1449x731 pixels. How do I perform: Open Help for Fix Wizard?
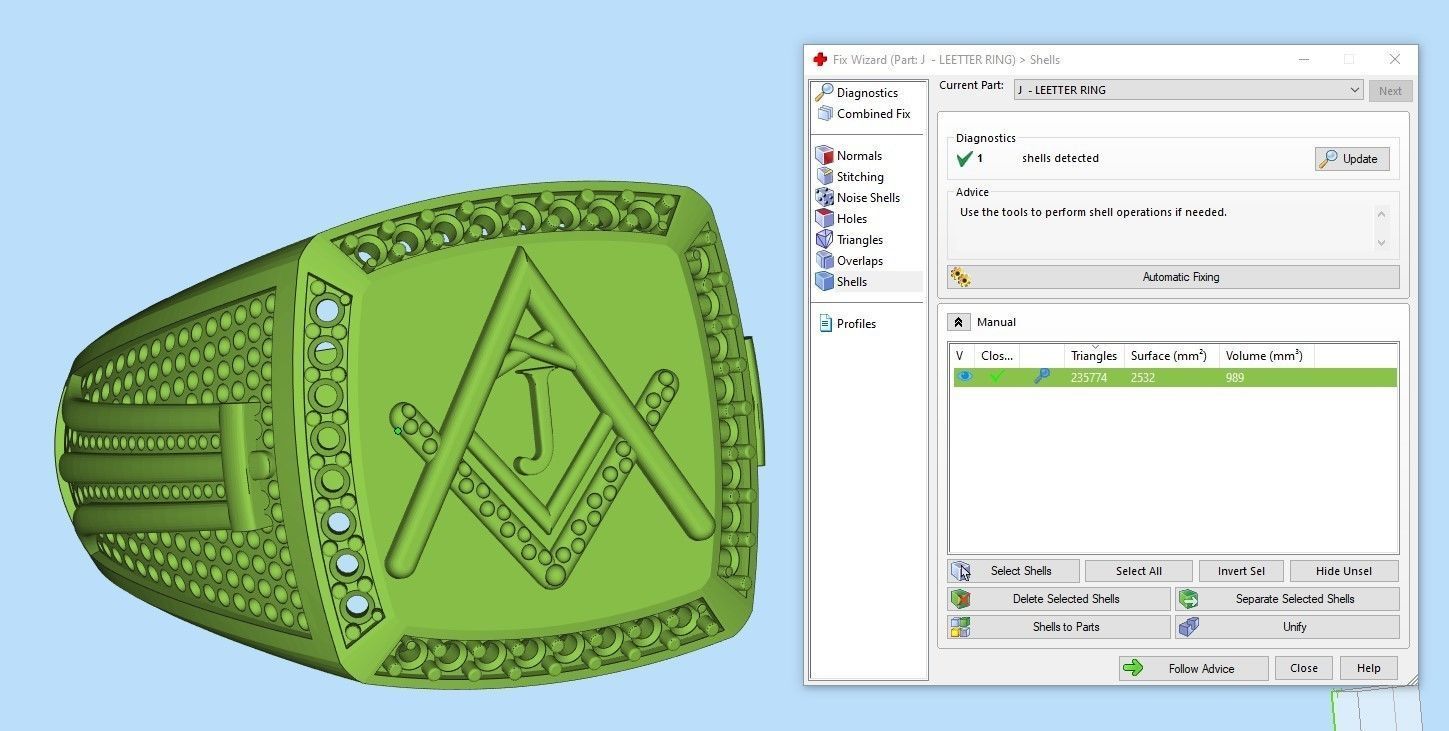(x=1369, y=668)
